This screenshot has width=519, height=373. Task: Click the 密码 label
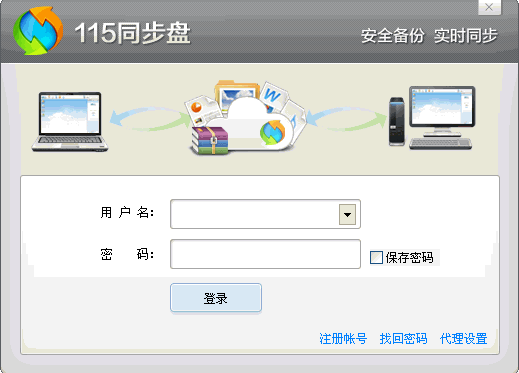[x=127, y=254]
